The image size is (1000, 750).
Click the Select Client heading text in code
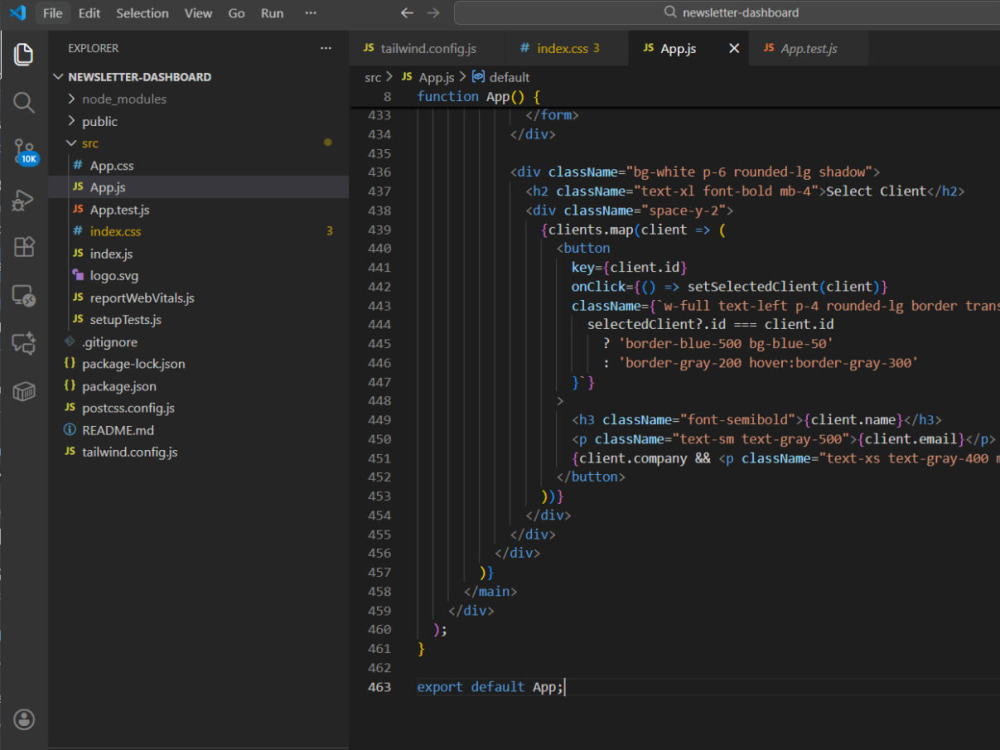pos(876,191)
